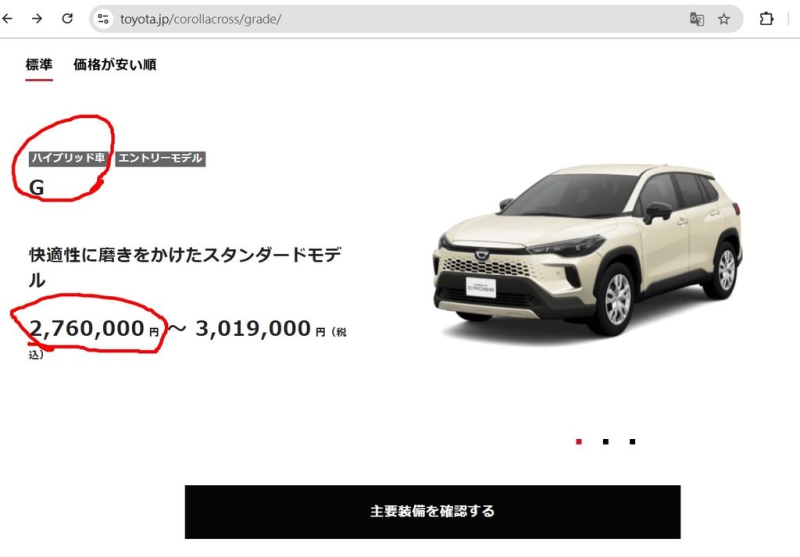Image resolution: width=800 pixels, height=557 pixels.
Task: Select the first red carousel dot
Action: [579, 442]
